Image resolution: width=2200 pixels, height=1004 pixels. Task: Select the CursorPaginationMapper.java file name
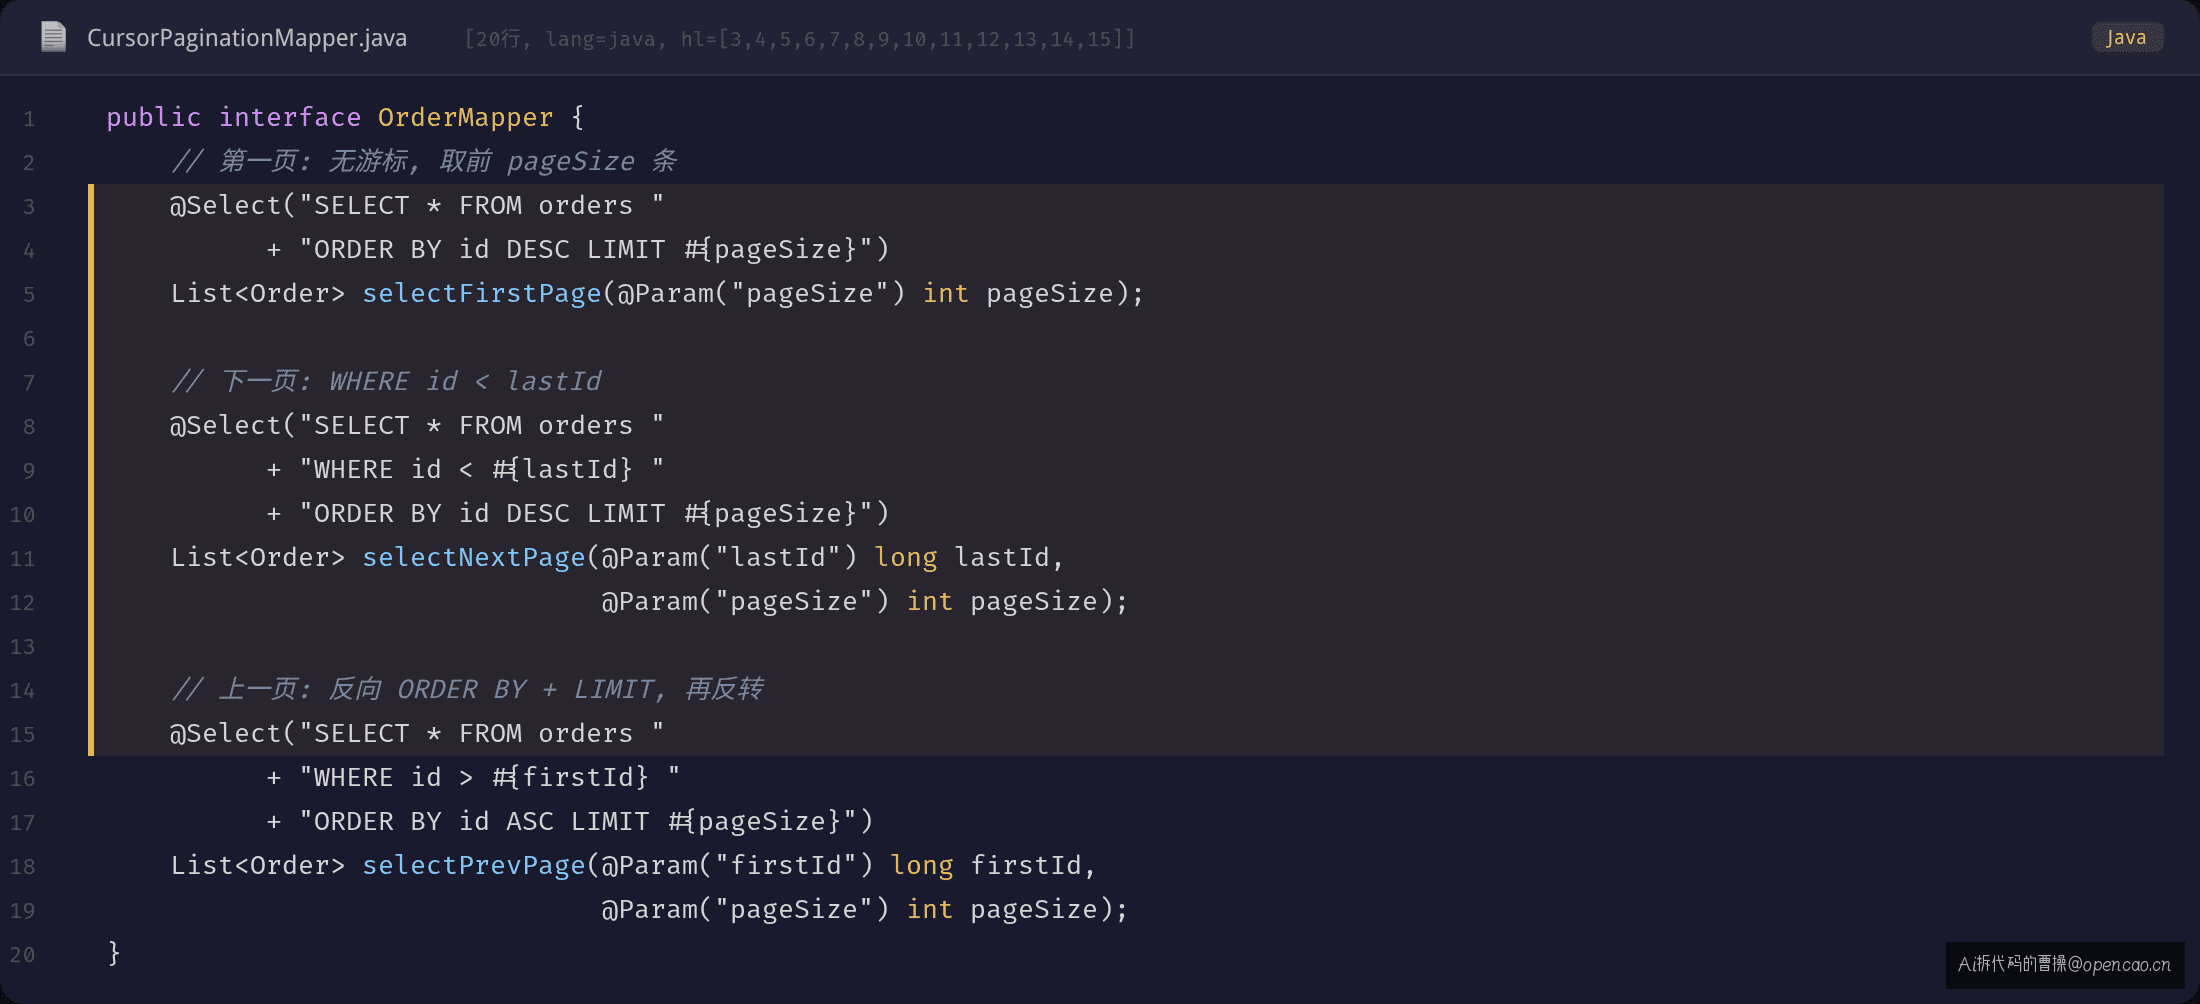(x=247, y=38)
